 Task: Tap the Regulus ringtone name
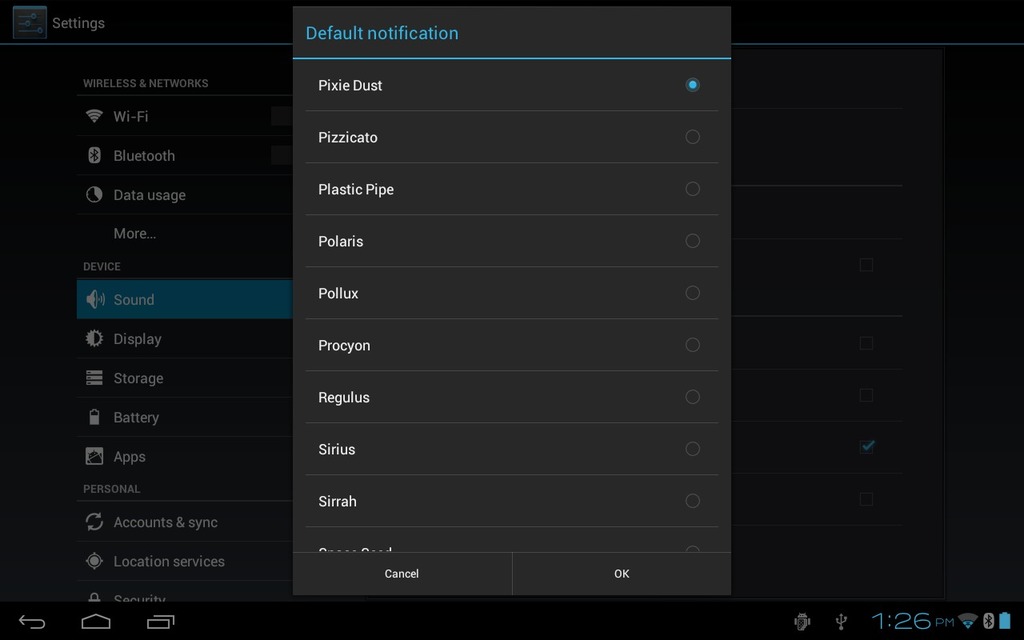pyautogui.click(x=344, y=398)
